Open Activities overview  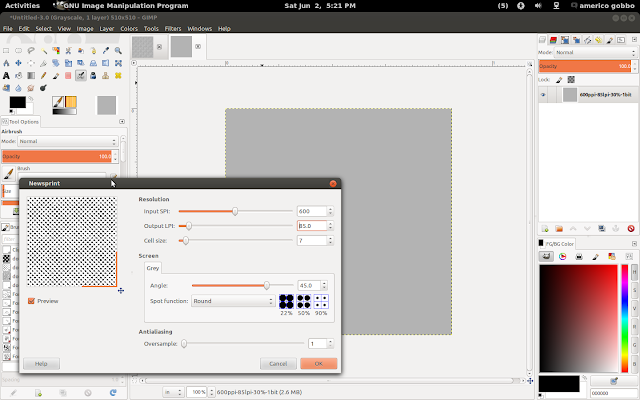pos(22,6)
